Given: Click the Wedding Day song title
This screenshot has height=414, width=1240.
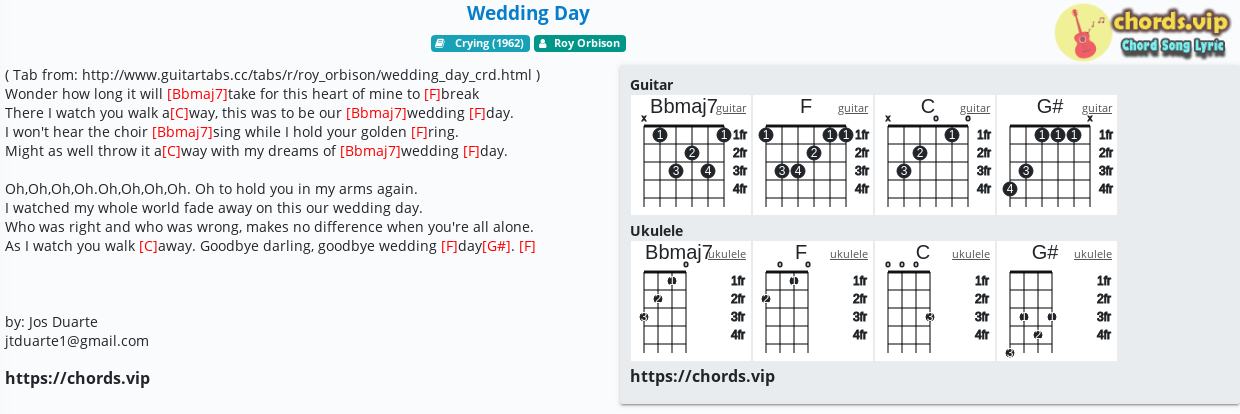Looking at the screenshot, I should tap(528, 13).
